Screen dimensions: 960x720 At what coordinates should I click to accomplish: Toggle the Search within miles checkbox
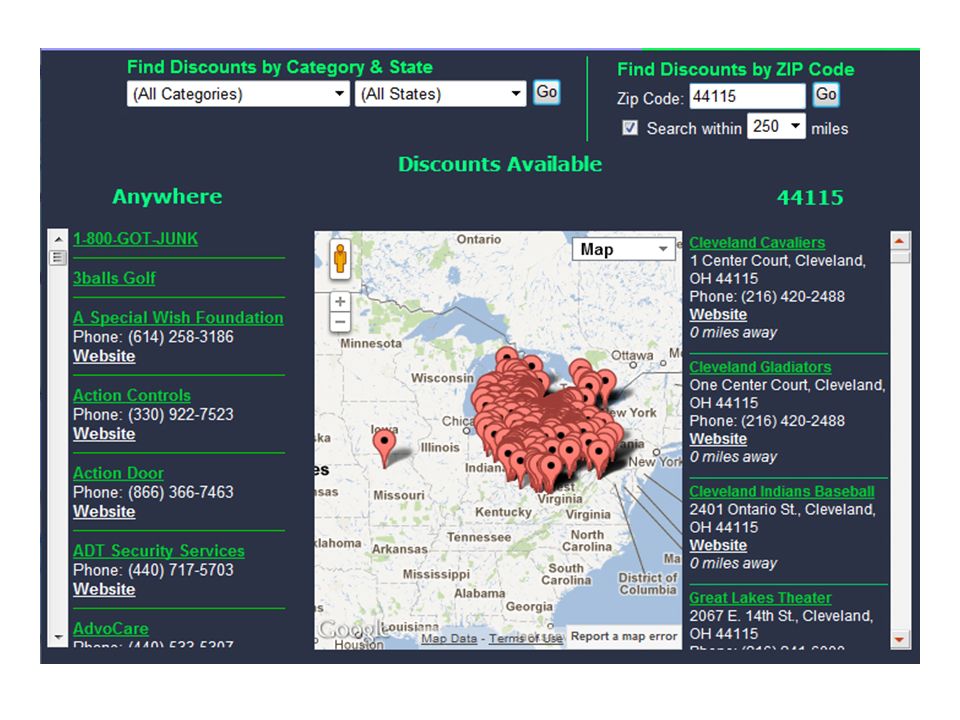(x=629, y=127)
